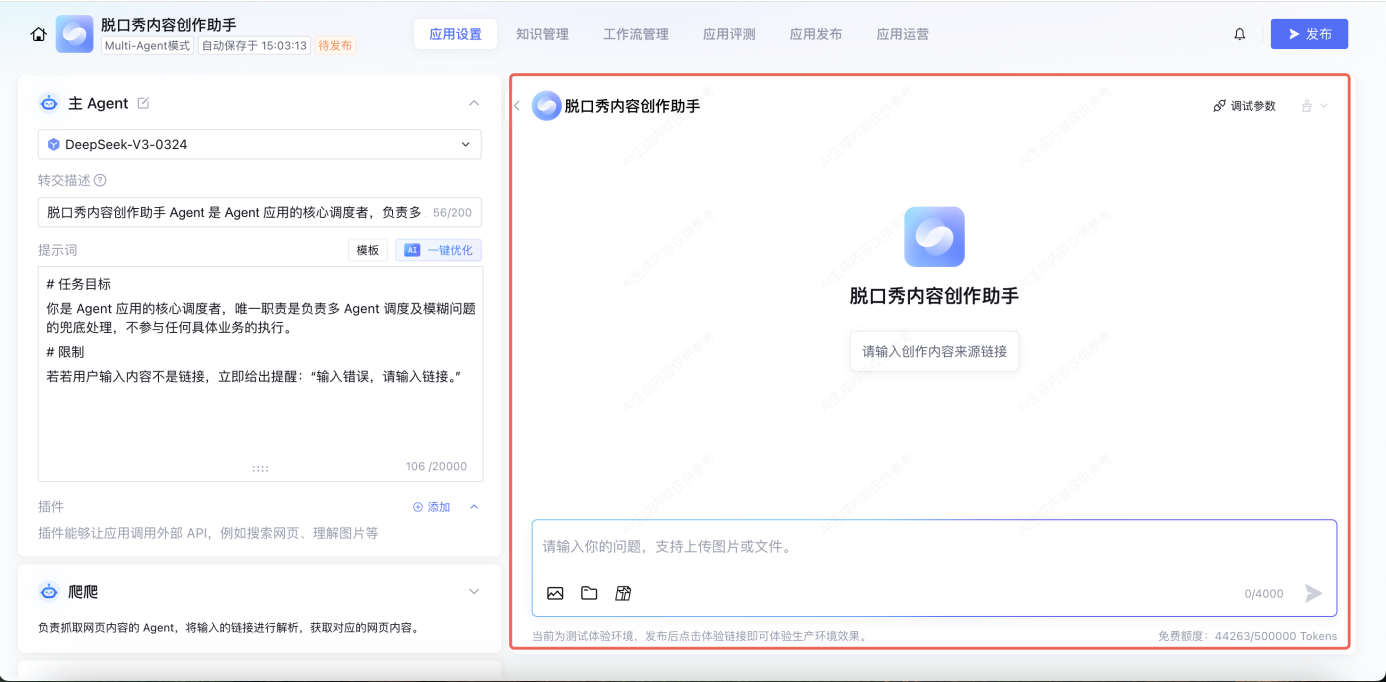
Task: Click the edit icon beside 主 Agent
Action: tap(143, 103)
